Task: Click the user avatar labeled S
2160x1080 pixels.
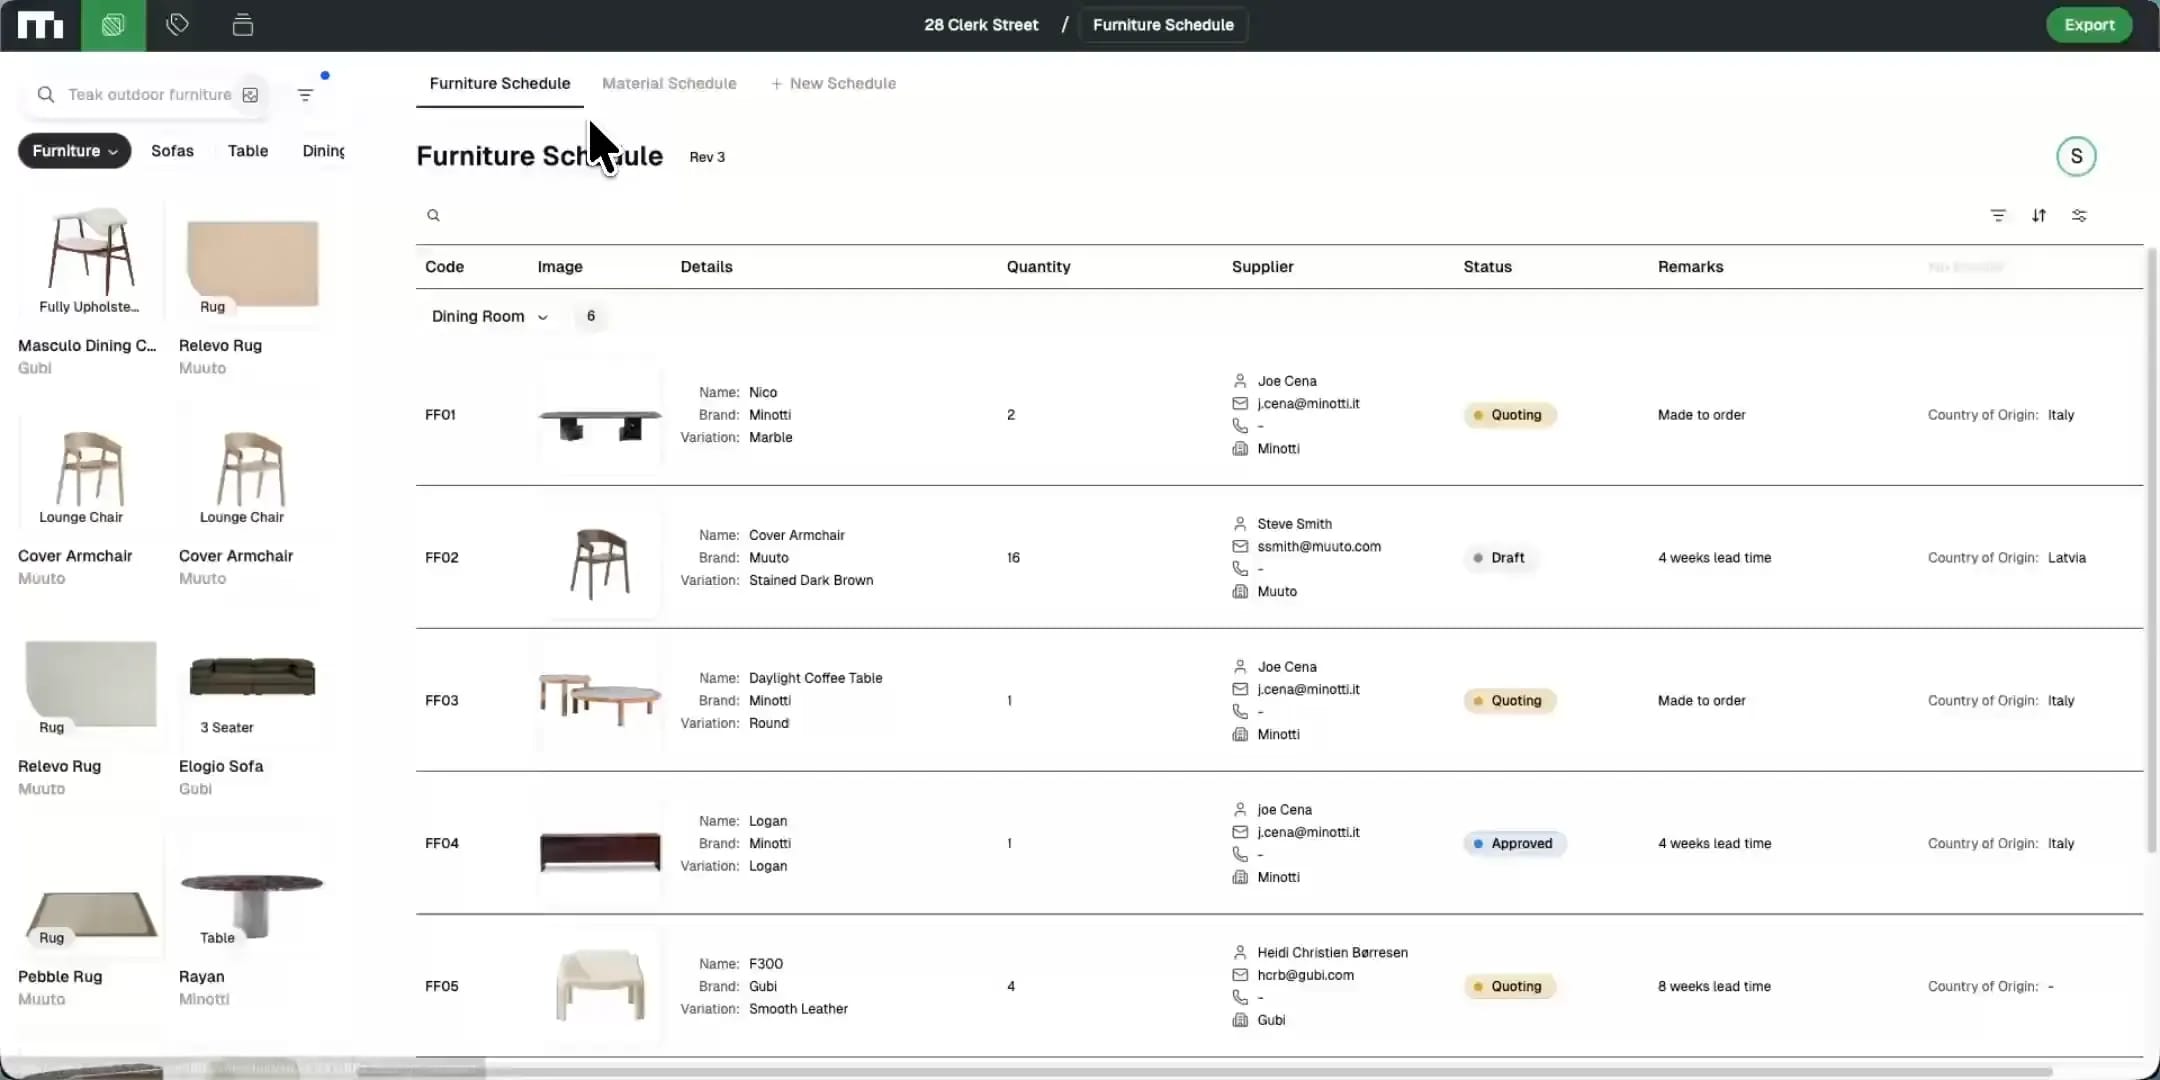Action: (x=2076, y=156)
